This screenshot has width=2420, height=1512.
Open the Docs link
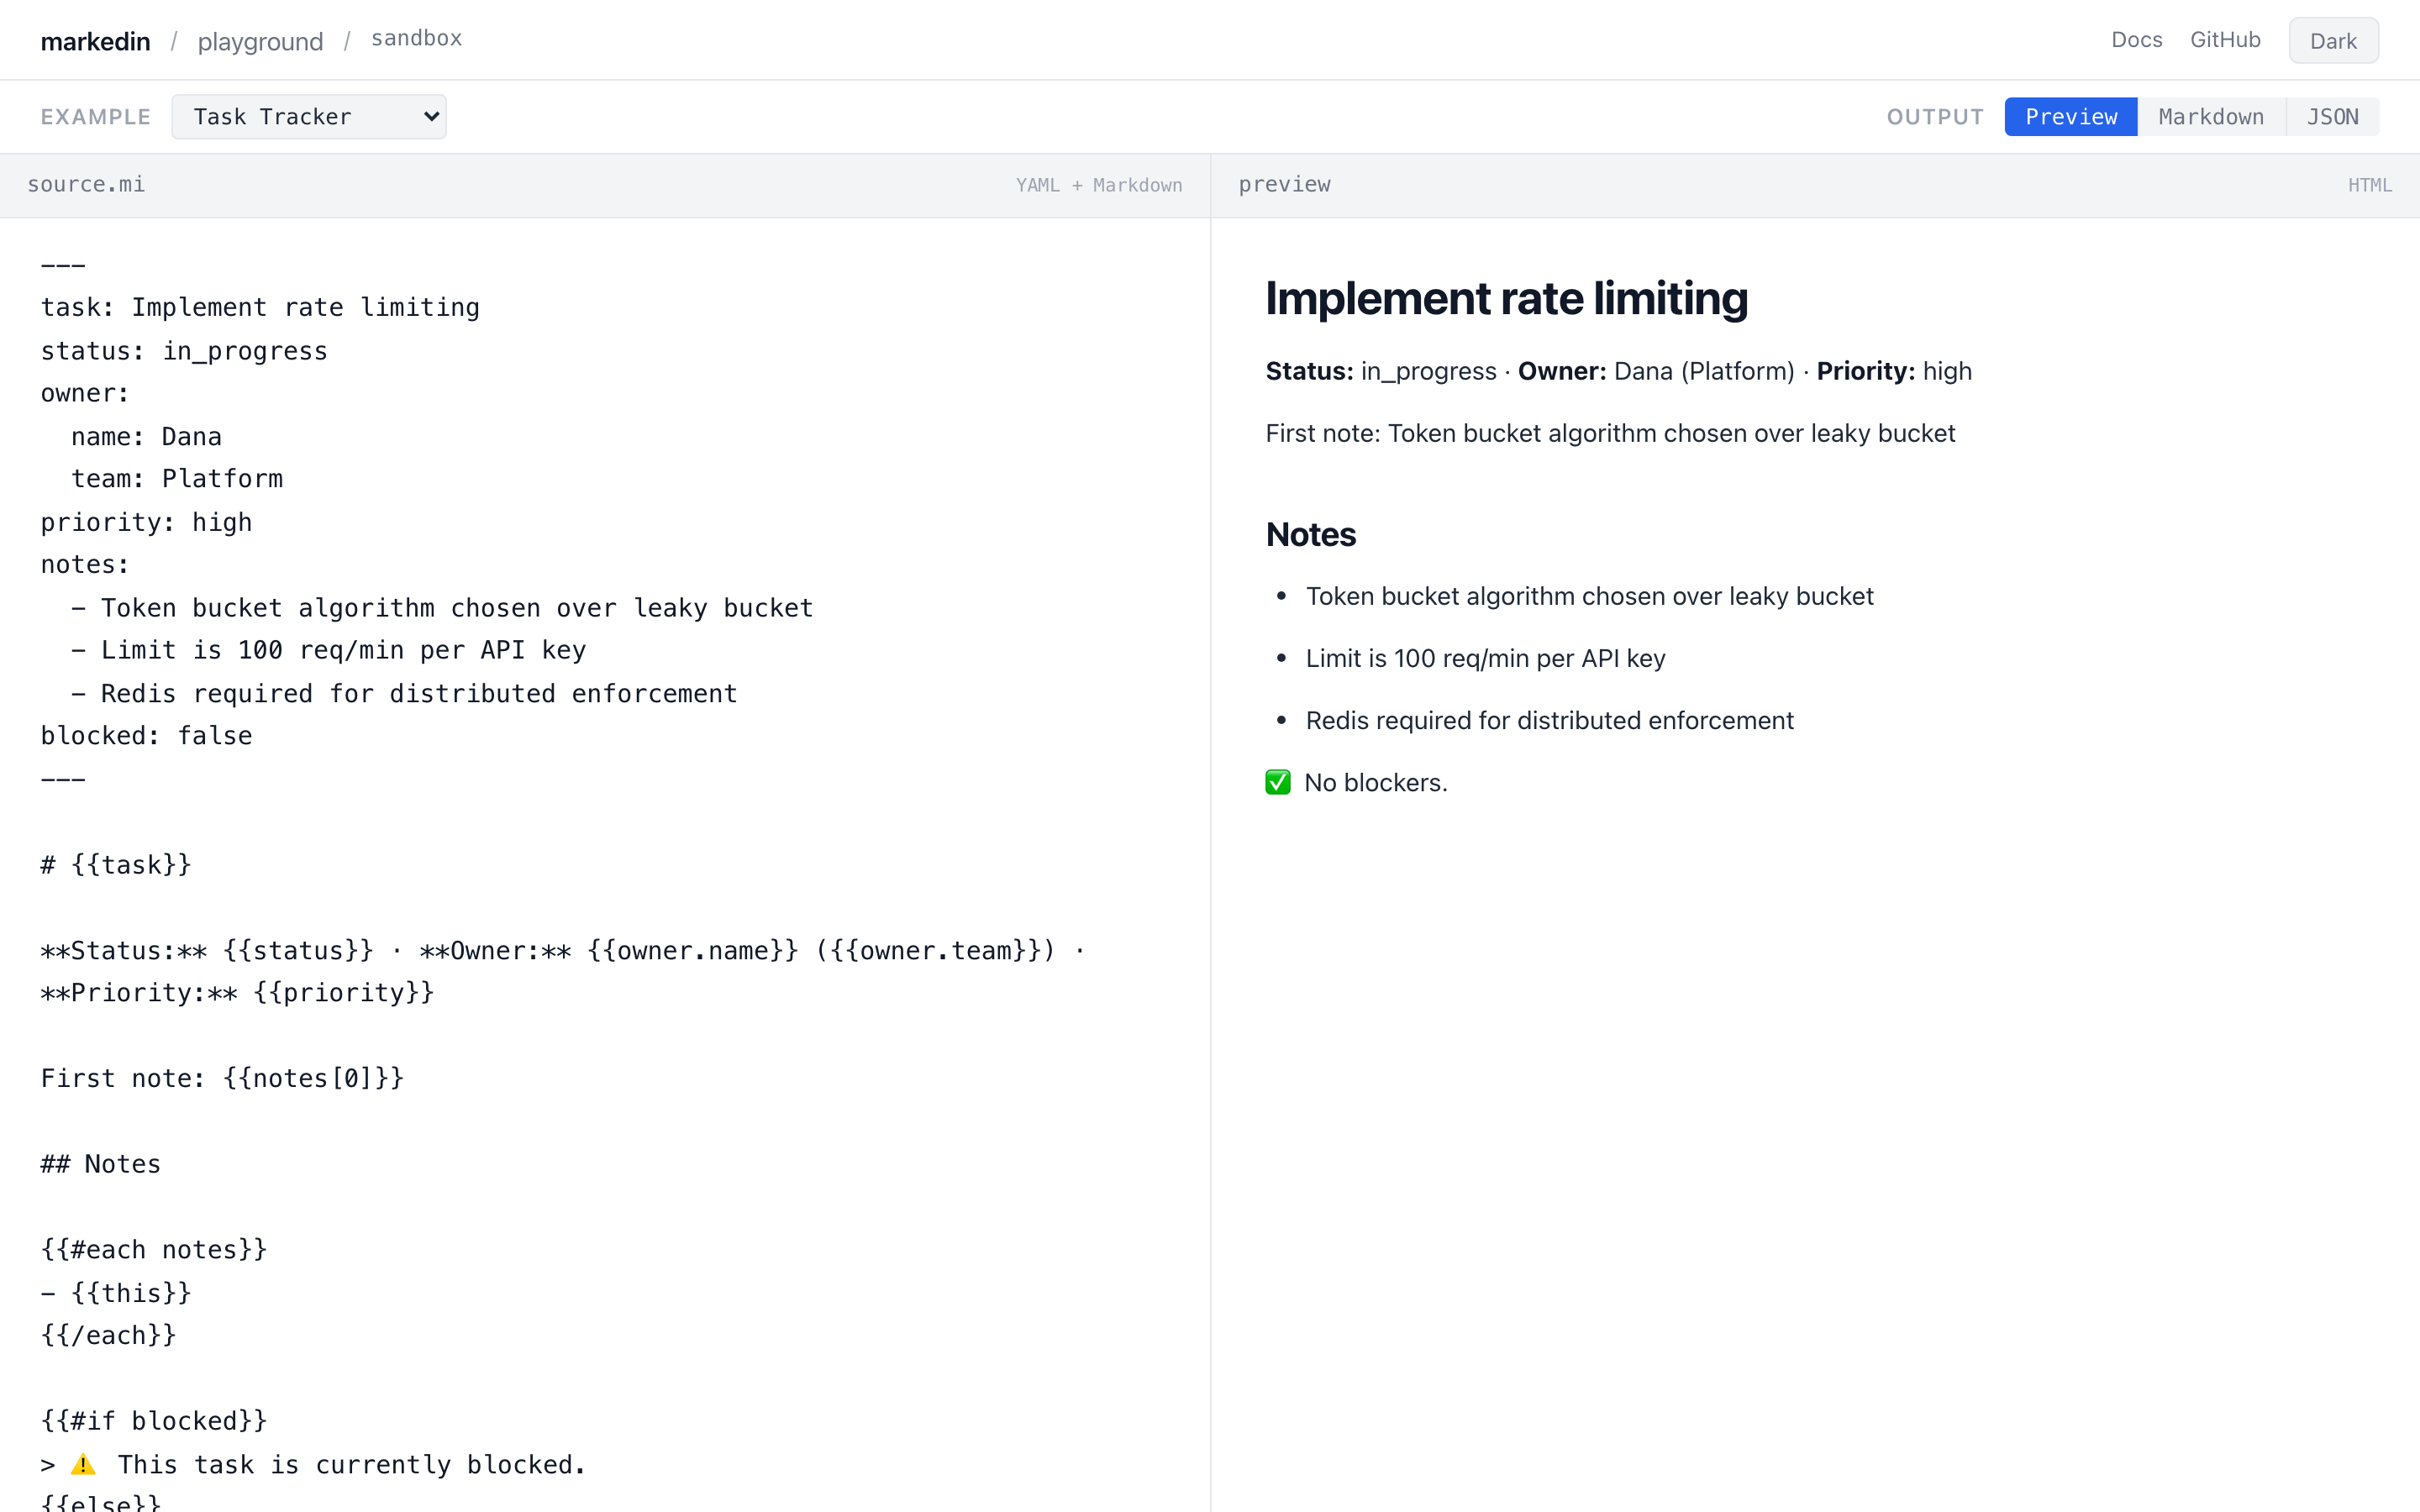click(x=2136, y=40)
